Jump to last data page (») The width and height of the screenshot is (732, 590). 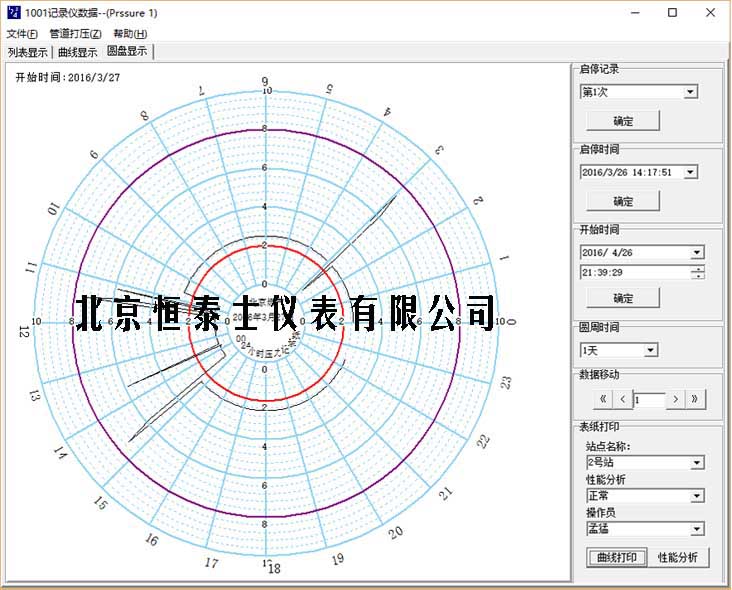pos(695,399)
